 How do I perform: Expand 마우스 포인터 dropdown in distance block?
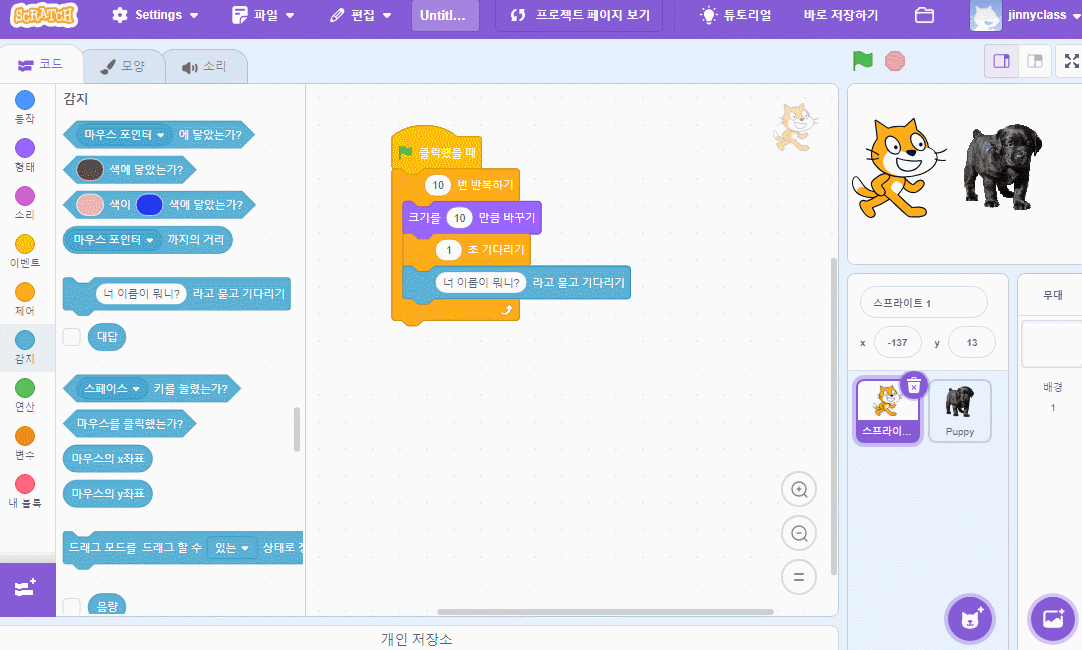[113, 239]
